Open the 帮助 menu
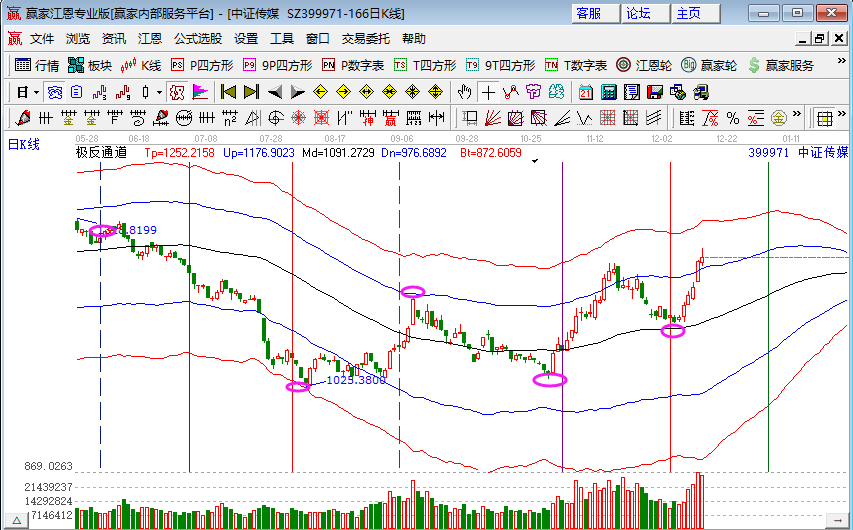The image size is (853, 530). tap(413, 39)
